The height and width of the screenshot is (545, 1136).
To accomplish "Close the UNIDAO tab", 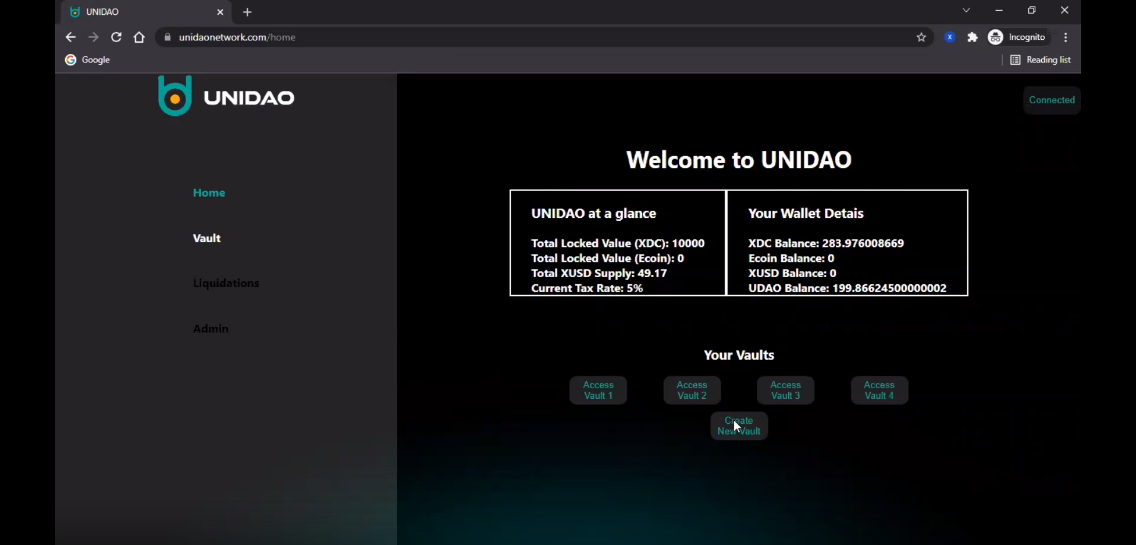I will (220, 12).
